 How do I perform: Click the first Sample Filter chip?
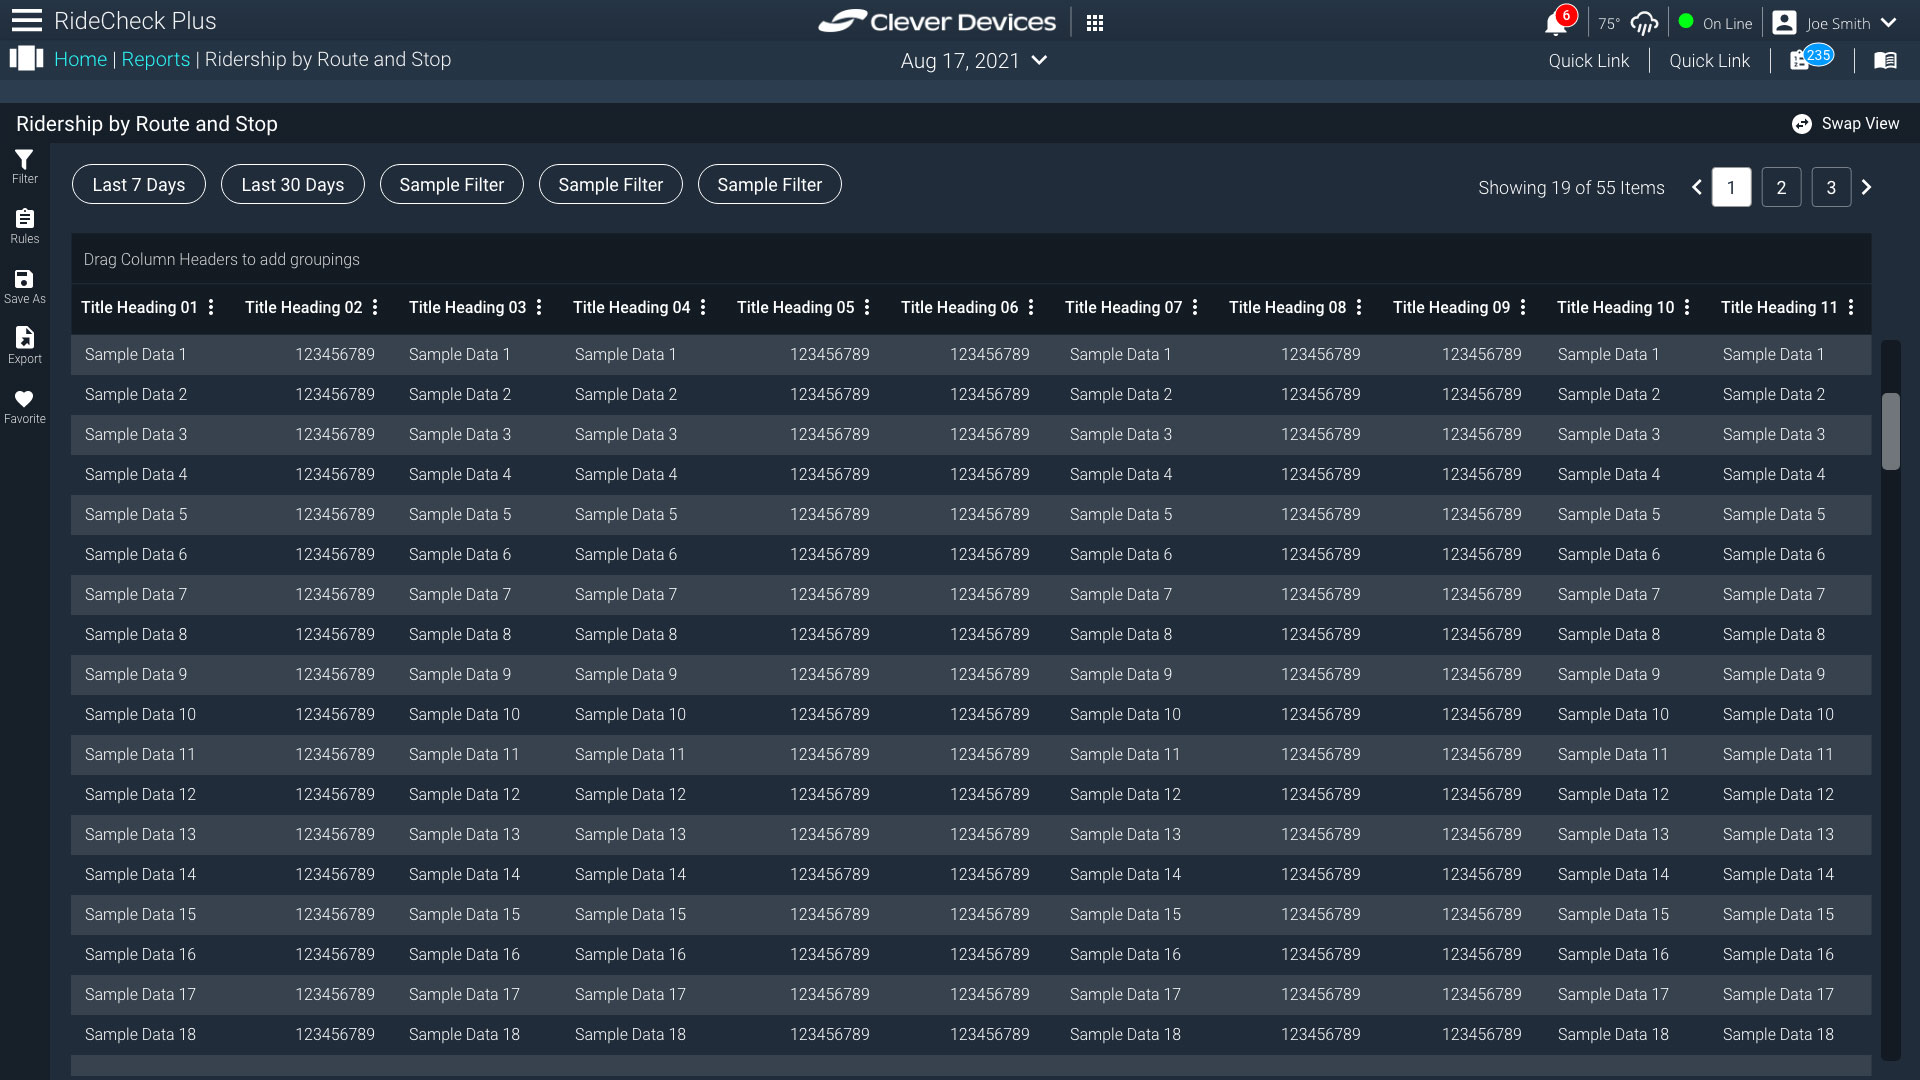click(x=452, y=184)
